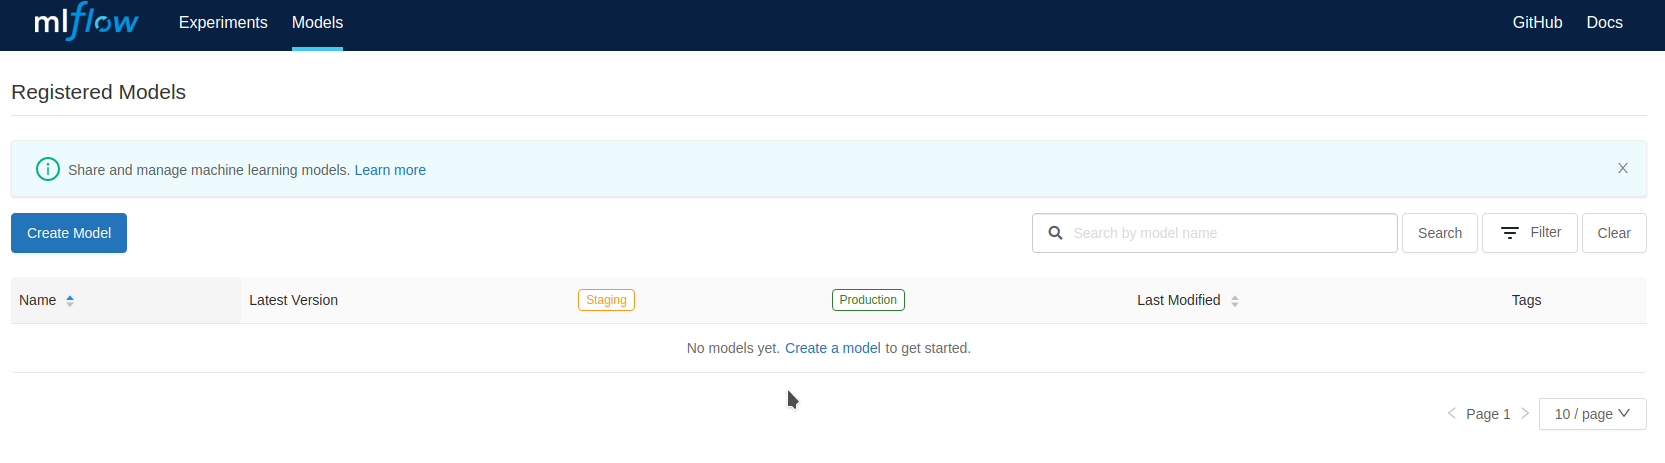Click the Create Model button
This screenshot has height=463, width=1665.
69,233
